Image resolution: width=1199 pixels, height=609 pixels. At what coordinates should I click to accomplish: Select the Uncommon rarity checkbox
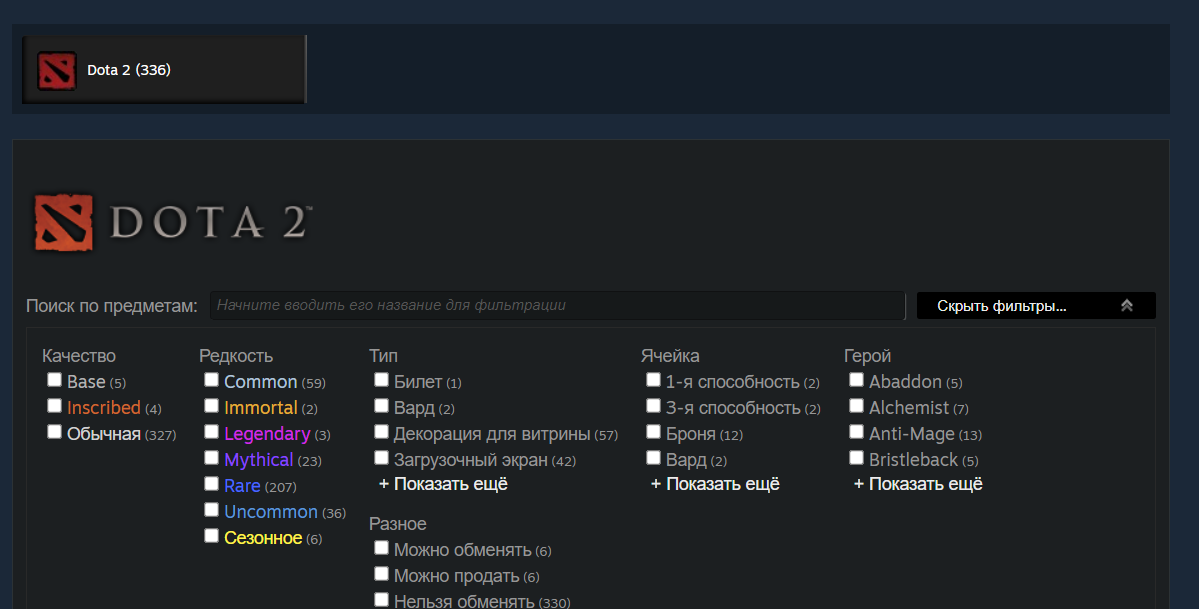point(212,510)
